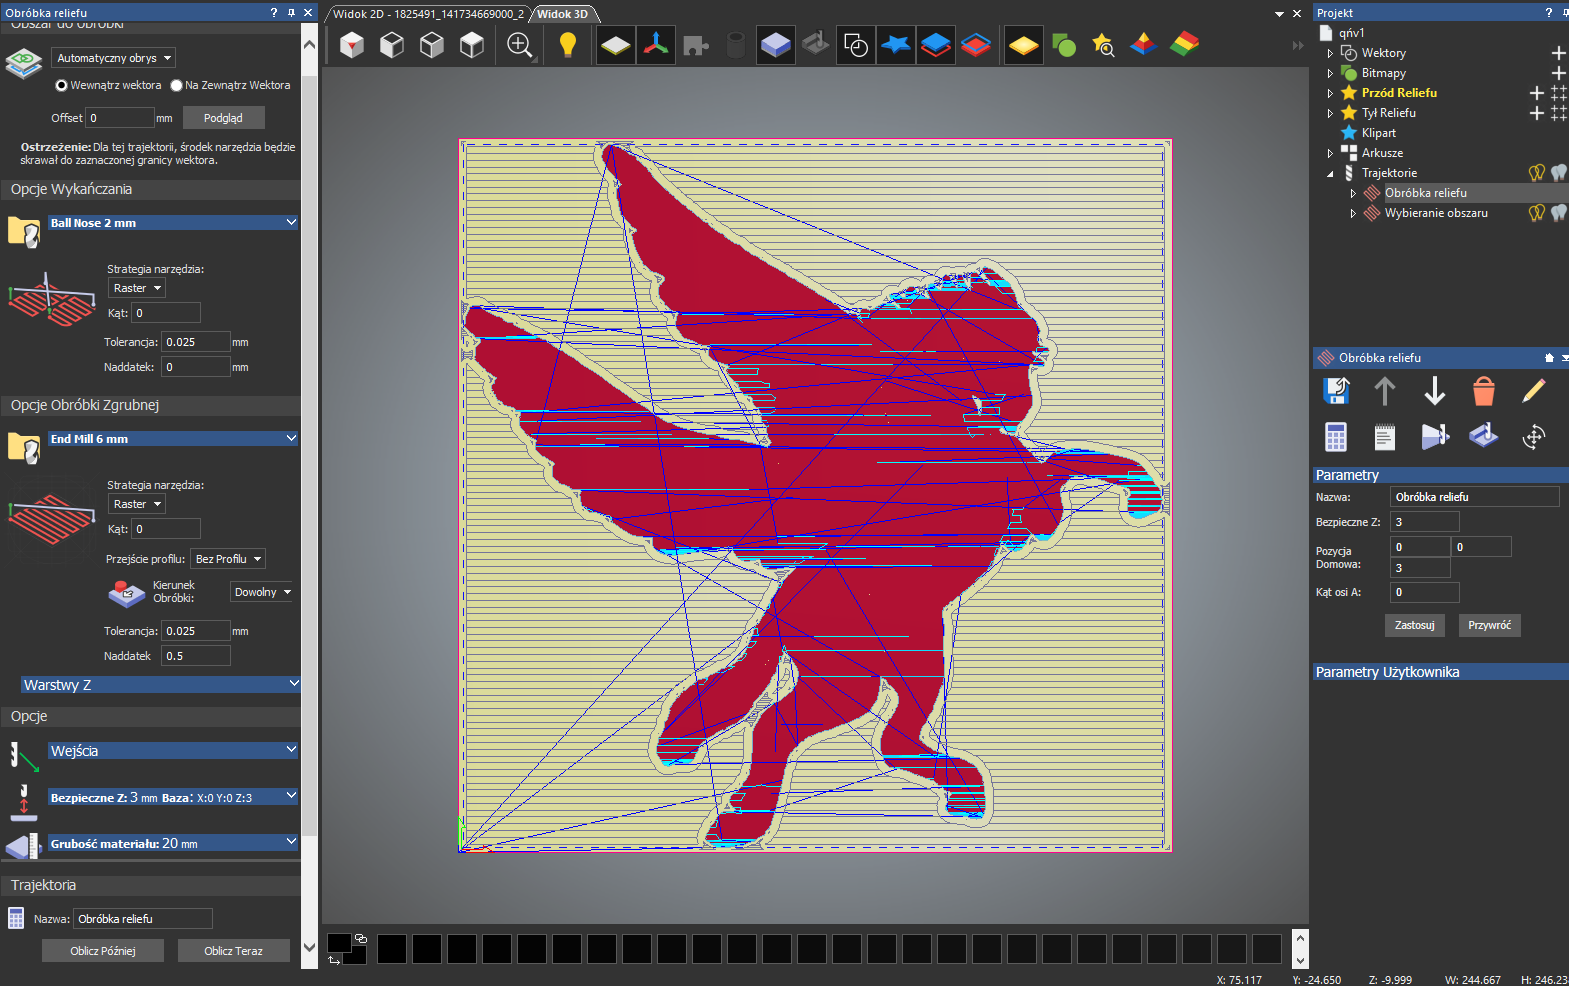Click the Bezpieczne Z input field in Parametry

(x=1425, y=522)
